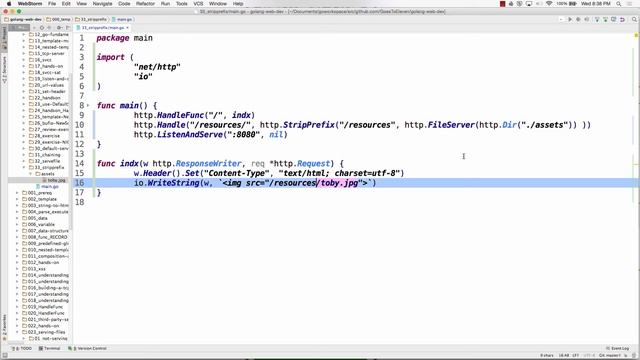Click line number 12 in gutter

click(80, 144)
